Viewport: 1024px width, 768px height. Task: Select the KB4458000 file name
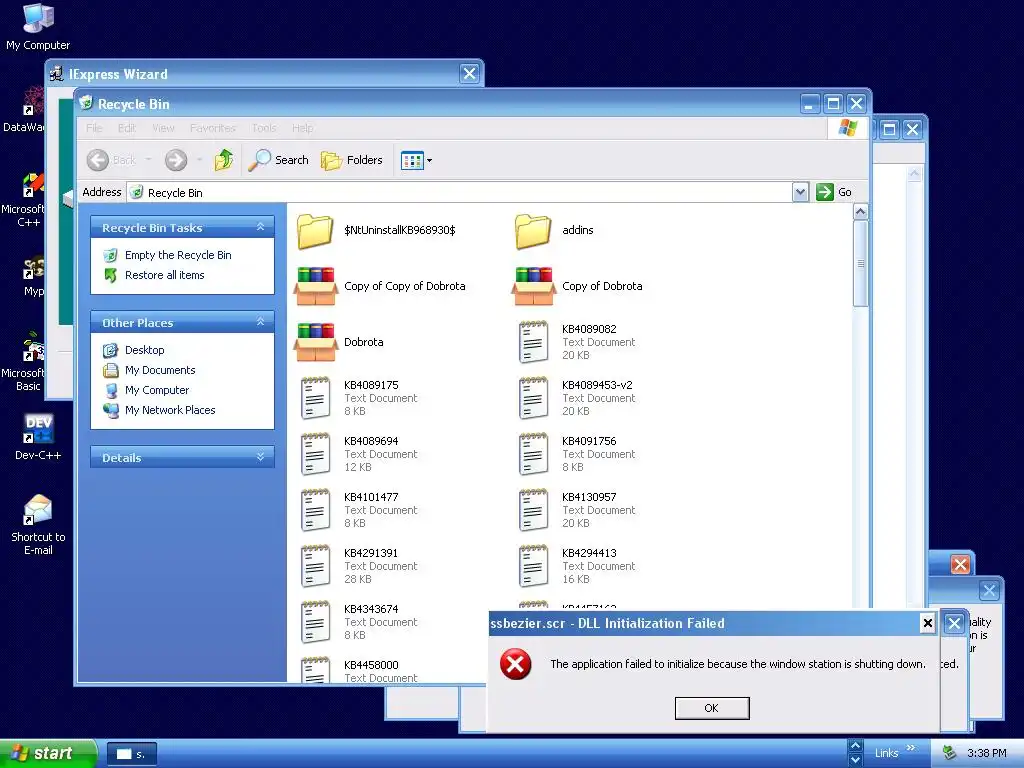[x=371, y=665]
